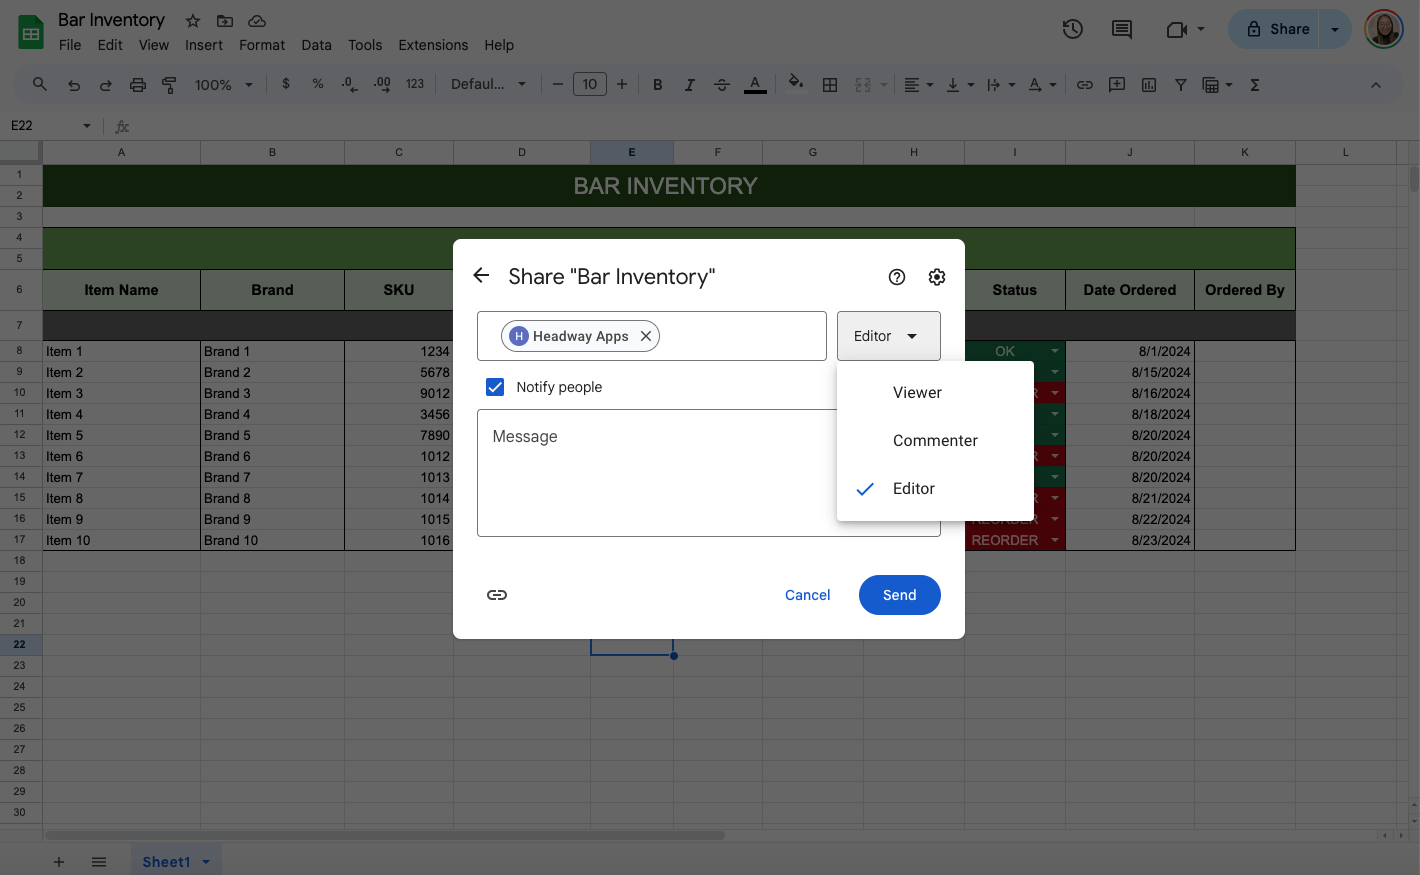The width and height of the screenshot is (1420, 875).
Task: Cancel the share dialog
Action: pos(808,595)
